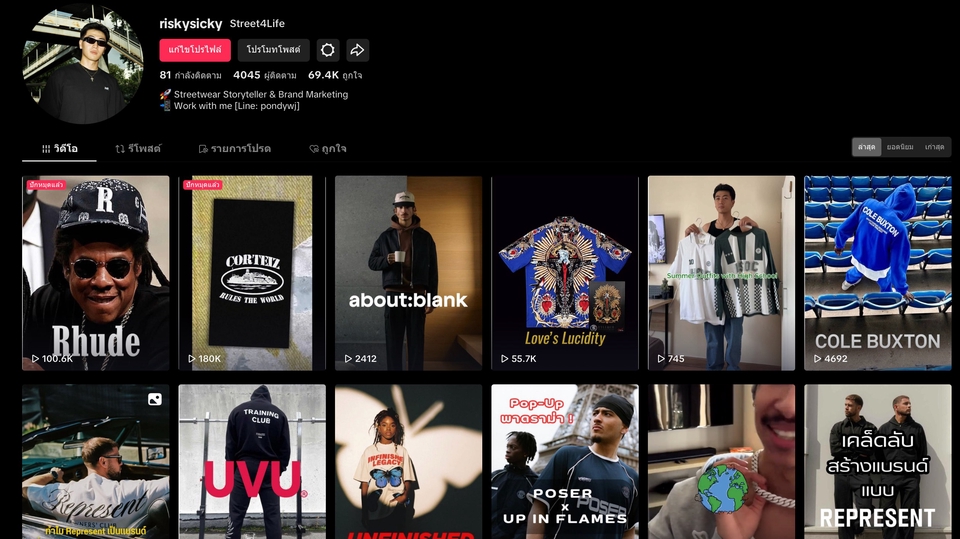
Task: Click the 4692 play count on Cole Buxton
Action: 831,359
